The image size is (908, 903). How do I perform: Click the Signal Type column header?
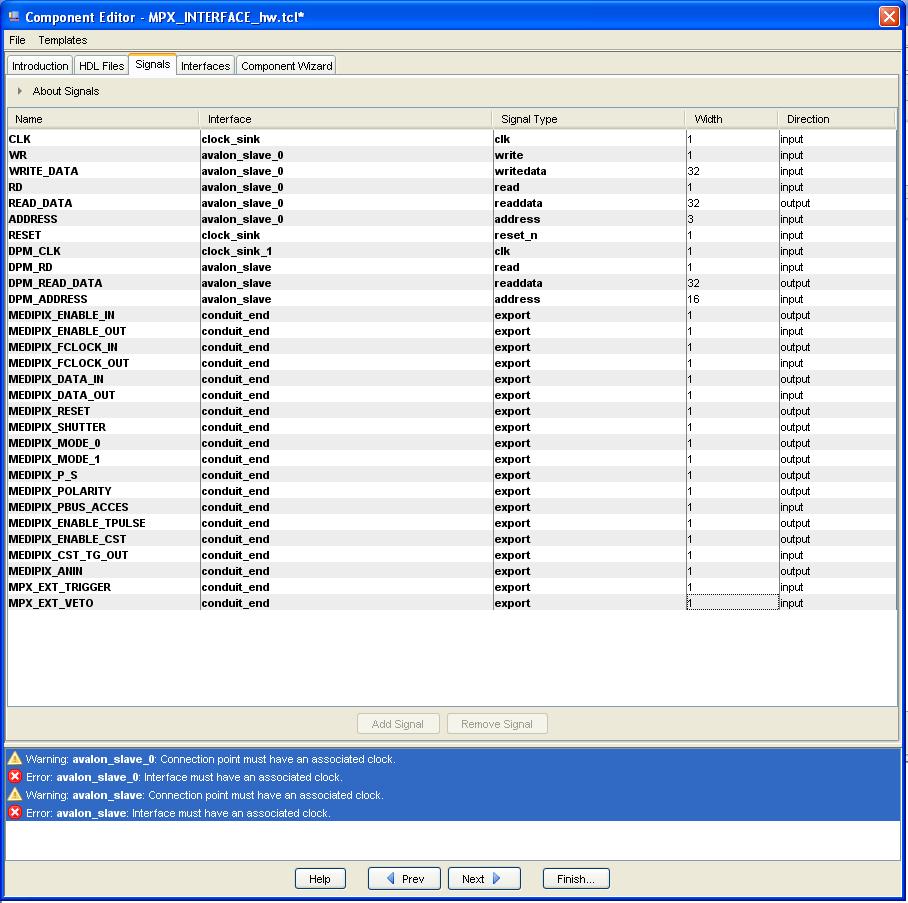[x=589, y=119]
